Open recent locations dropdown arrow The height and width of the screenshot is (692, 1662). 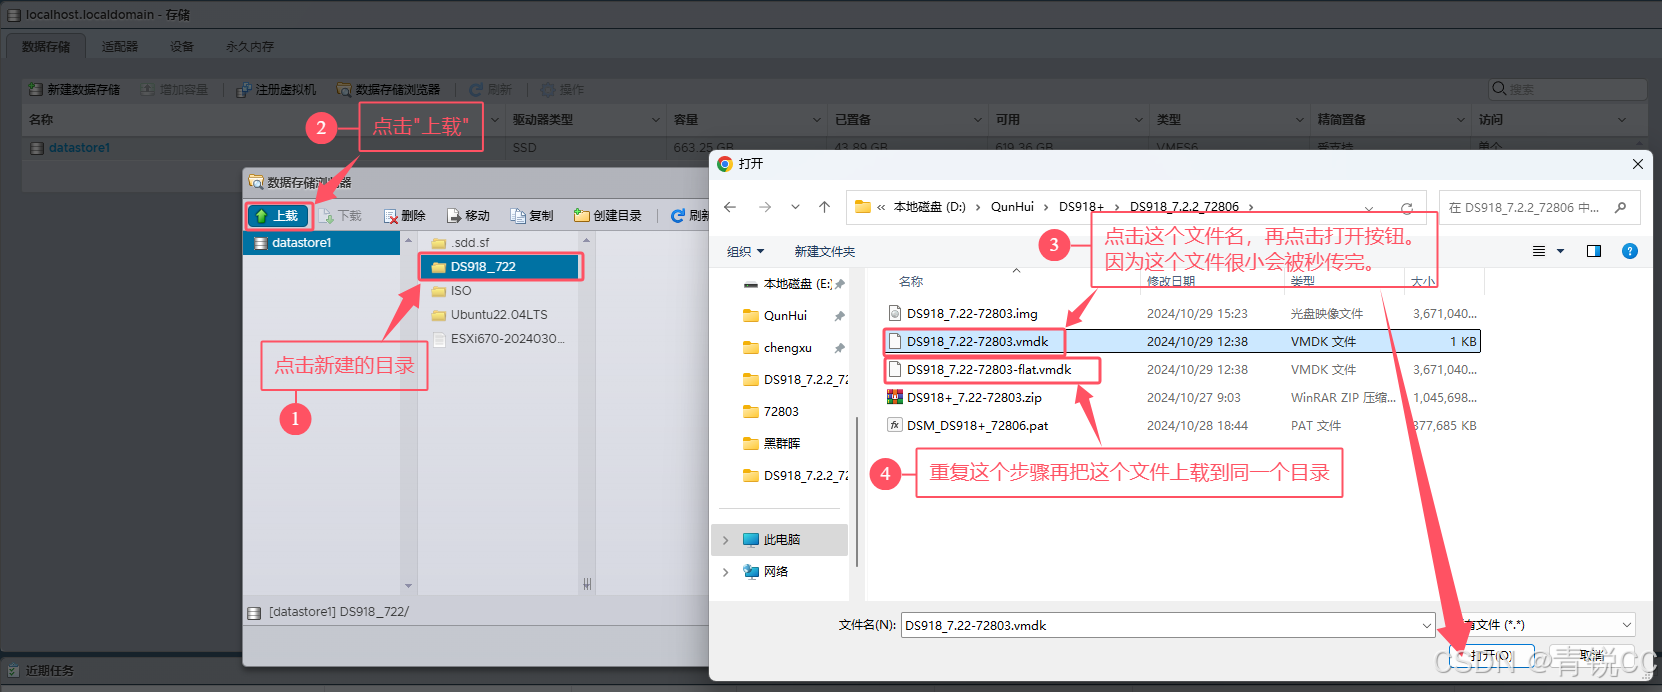point(795,207)
